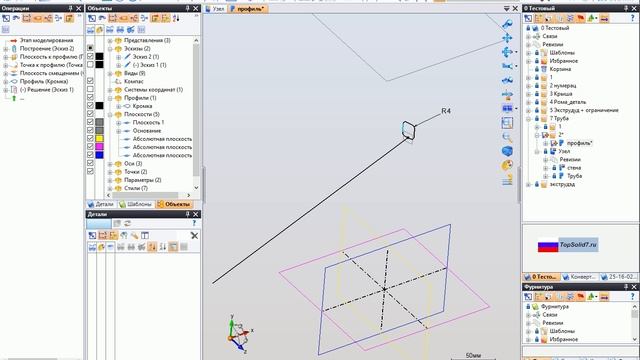This screenshot has width=640, height=360.
Task: Toggle the Основание plane visibility checkbox
Action: pyautogui.click(x=90, y=130)
